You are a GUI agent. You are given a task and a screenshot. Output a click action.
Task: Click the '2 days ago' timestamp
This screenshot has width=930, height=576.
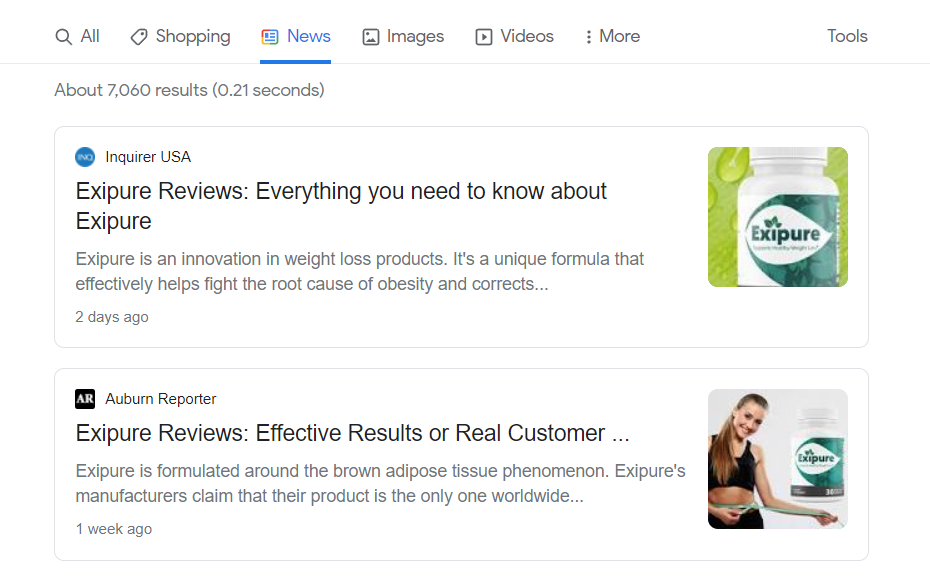[111, 316]
